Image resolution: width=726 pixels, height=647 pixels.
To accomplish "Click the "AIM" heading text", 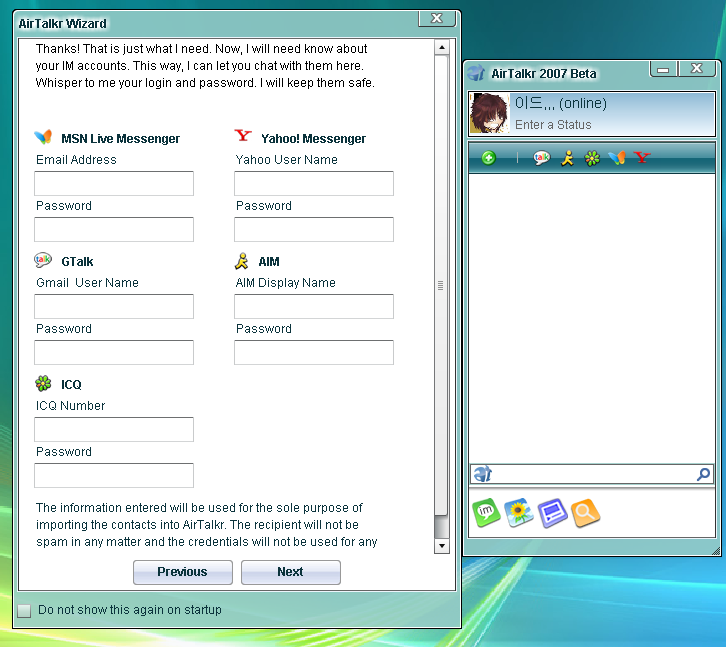I will (269, 262).
